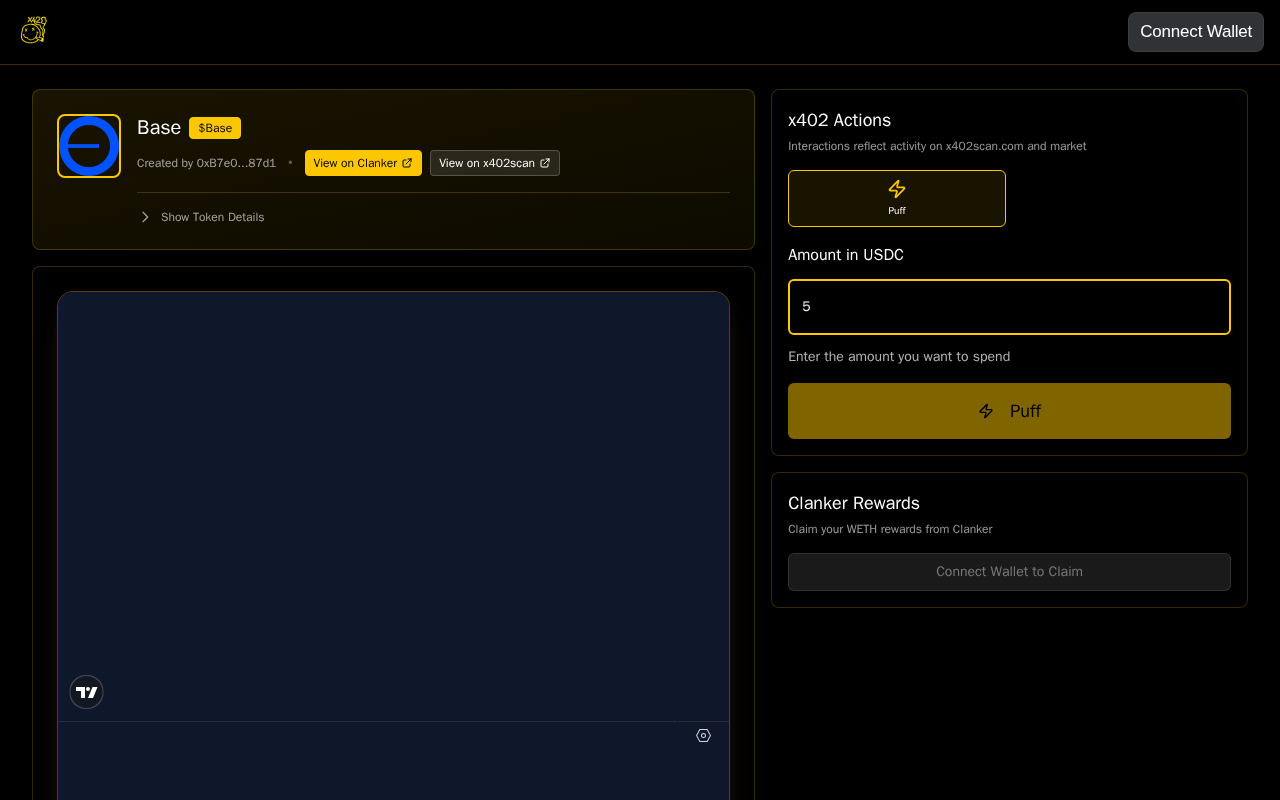Click the x420 smiley logo
The height and width of the screenshot is (800, 1280).
coord(33,30)
